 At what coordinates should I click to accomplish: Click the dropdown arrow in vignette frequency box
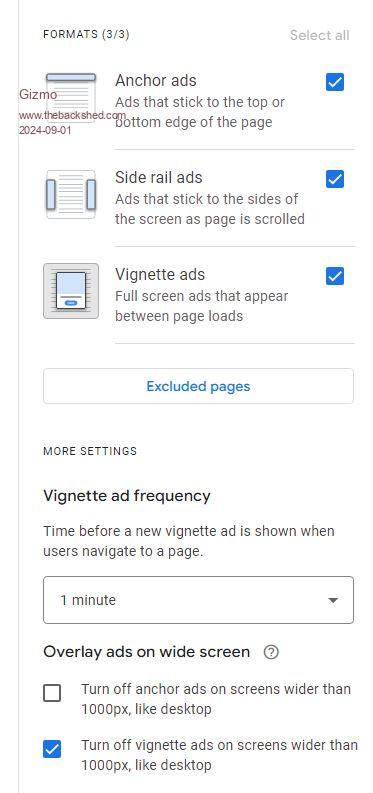333,600
